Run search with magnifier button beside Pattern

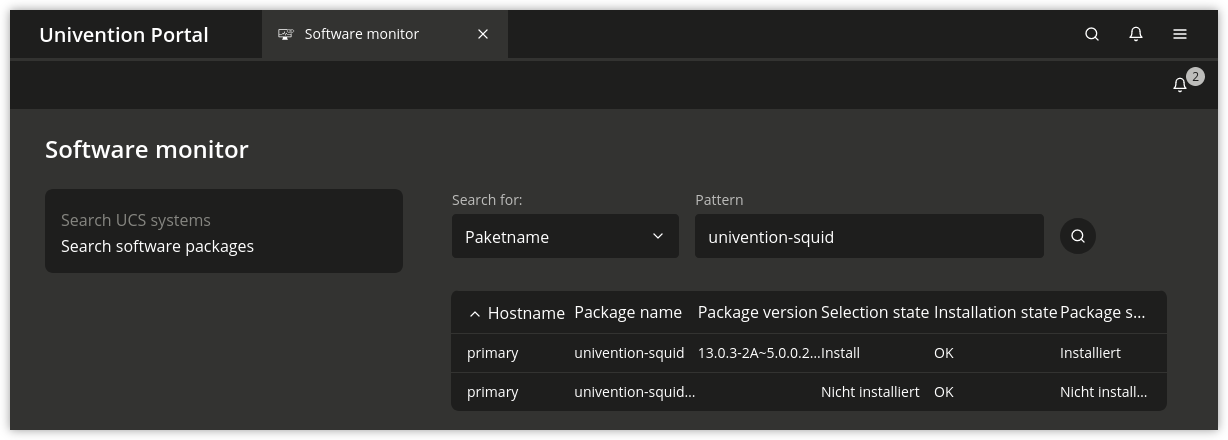pyautogui.click(x=1078, y=236)
